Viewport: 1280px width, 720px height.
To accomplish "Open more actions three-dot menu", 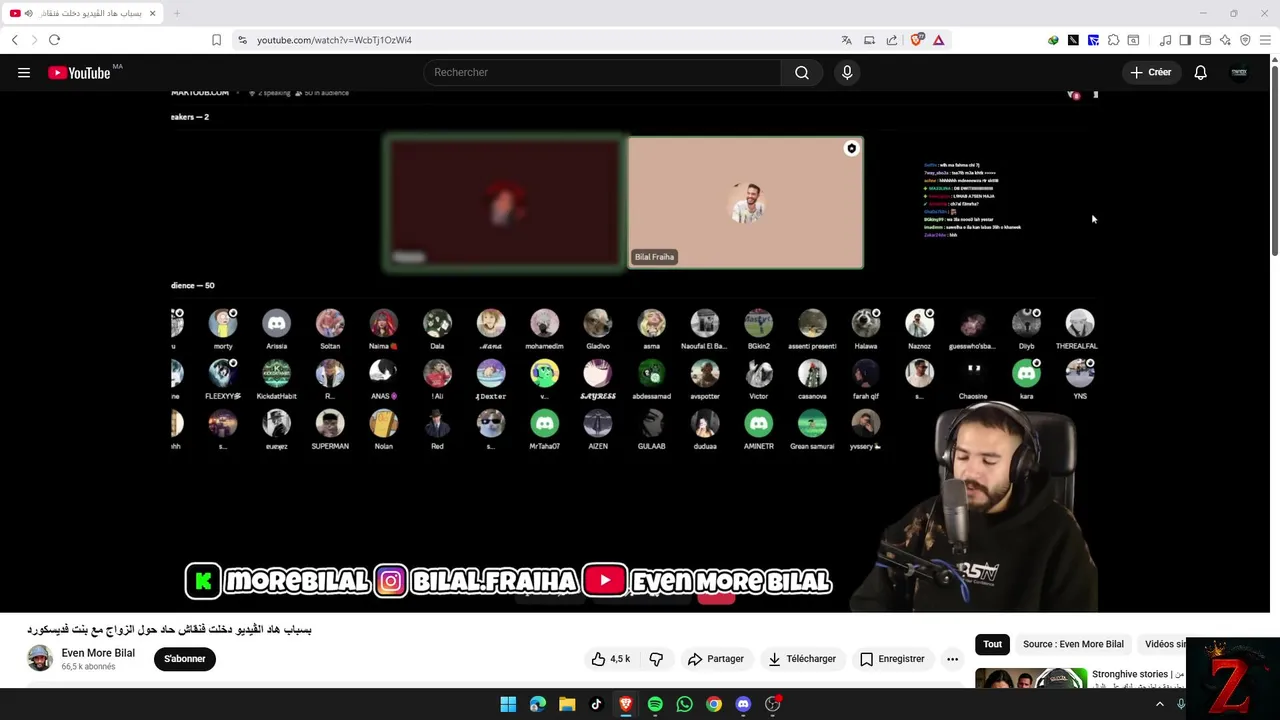I will (952, 659).
